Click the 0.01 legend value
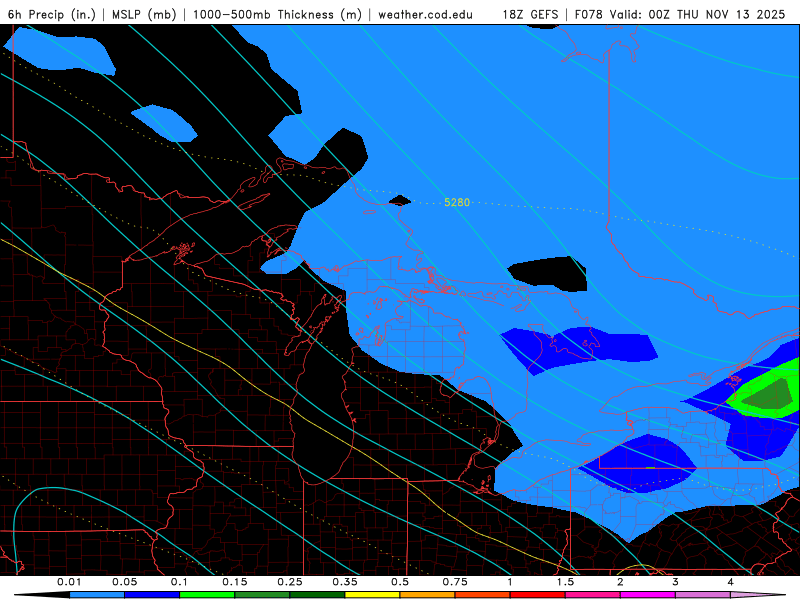Image resolution: width=800 pixels, height=600 pixels. coord(69,582)
